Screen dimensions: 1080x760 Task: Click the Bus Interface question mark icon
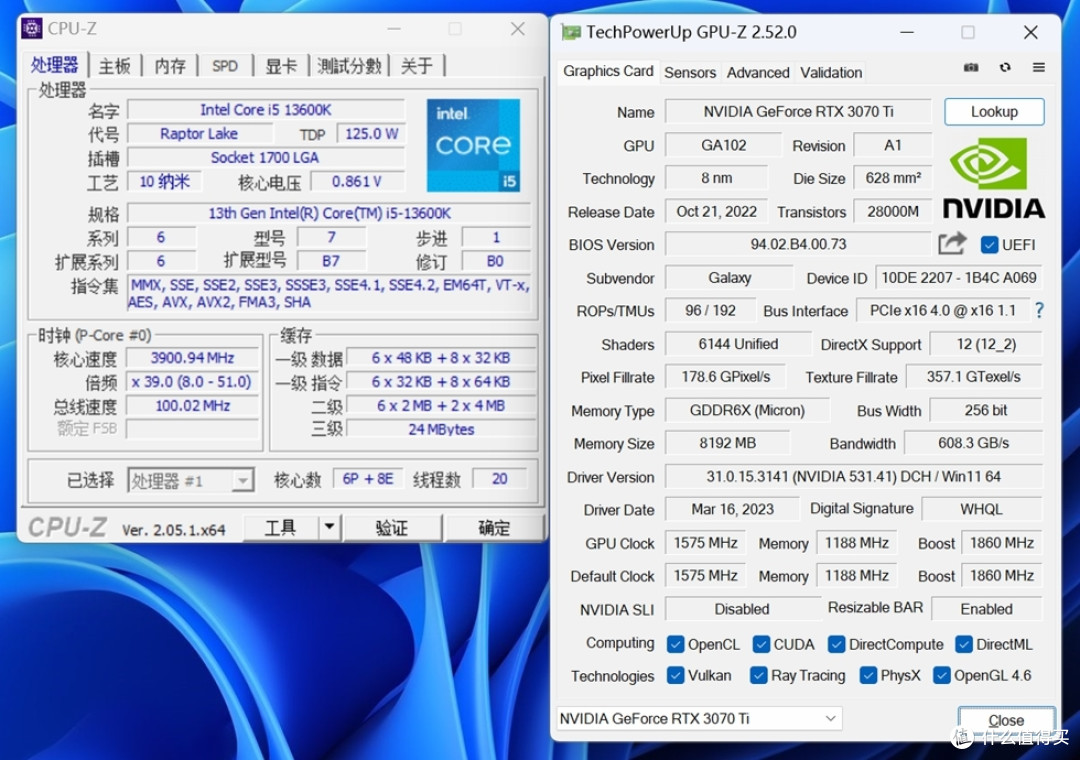pos(1039,311)
